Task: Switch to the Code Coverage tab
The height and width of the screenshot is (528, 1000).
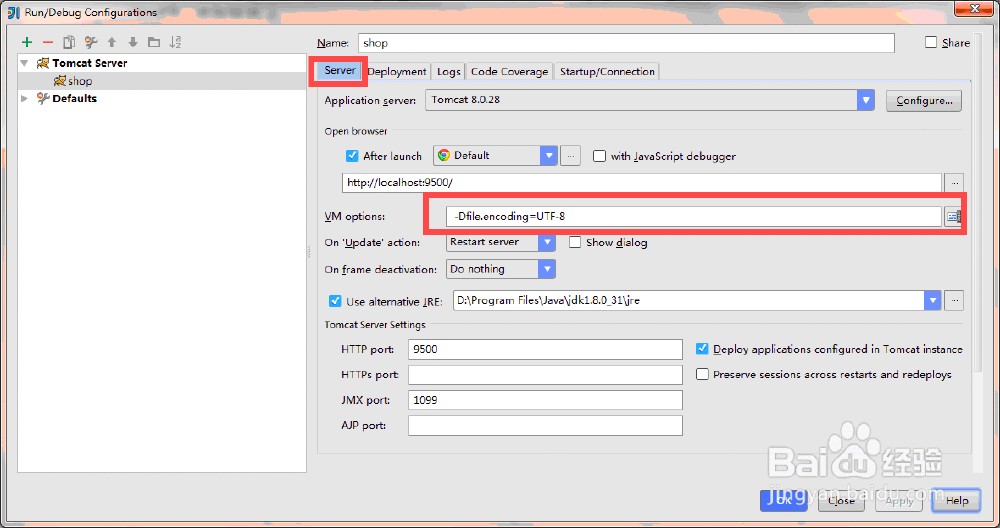Action: point(509,71)
